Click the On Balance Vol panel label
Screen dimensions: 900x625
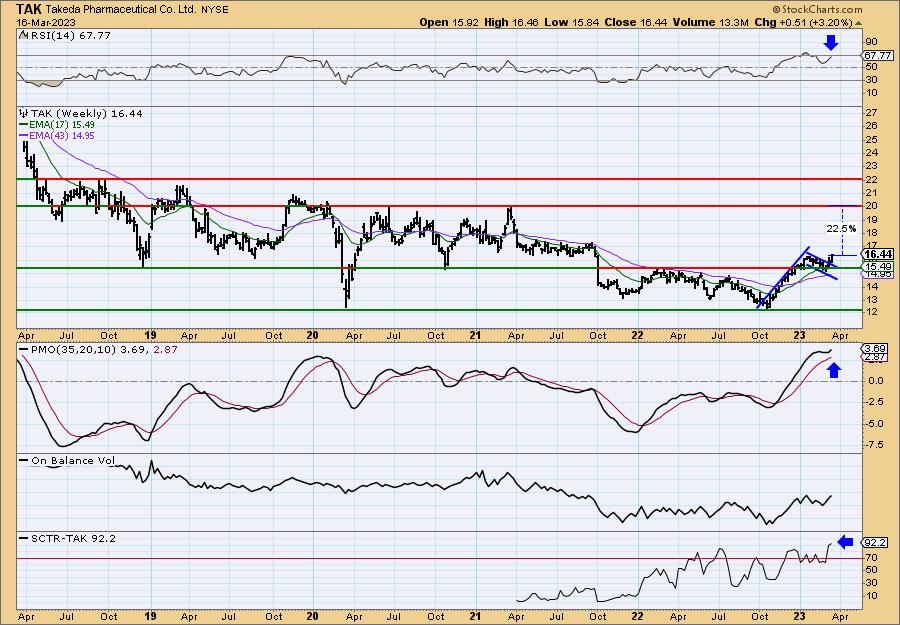[73, 460]
